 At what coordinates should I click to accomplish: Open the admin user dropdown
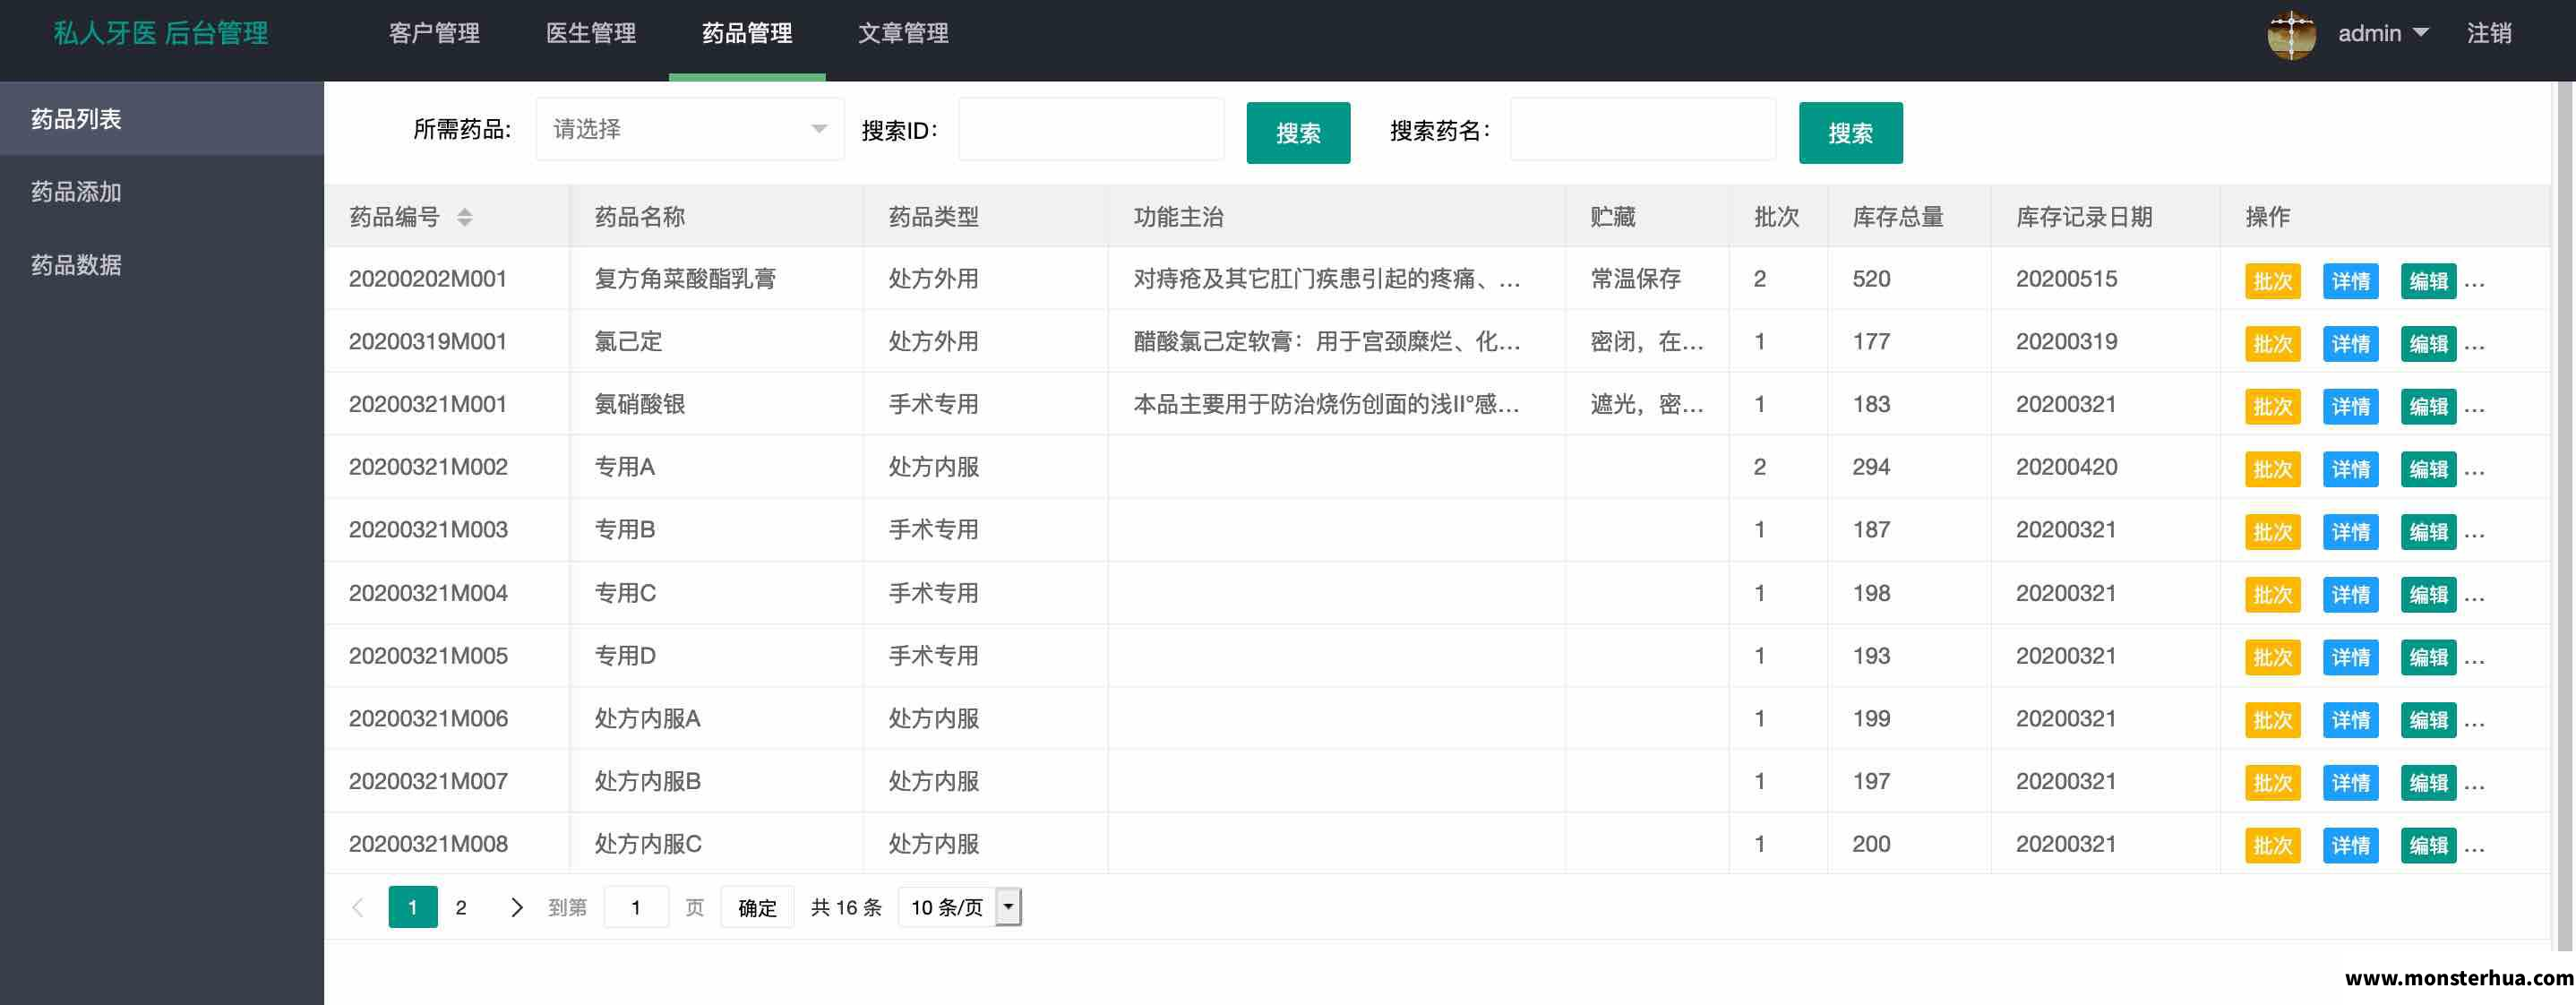click(x=2383, y=33)
